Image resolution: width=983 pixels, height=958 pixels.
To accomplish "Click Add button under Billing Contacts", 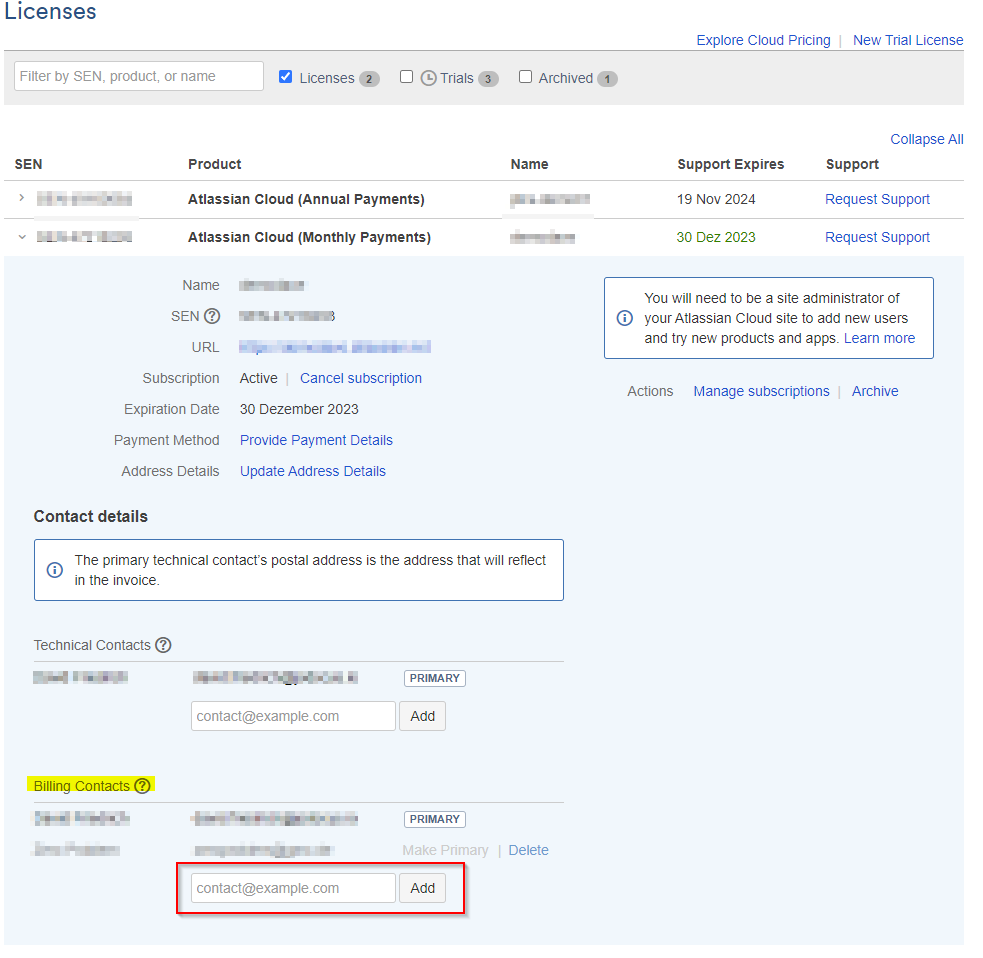I will (423, 888).
